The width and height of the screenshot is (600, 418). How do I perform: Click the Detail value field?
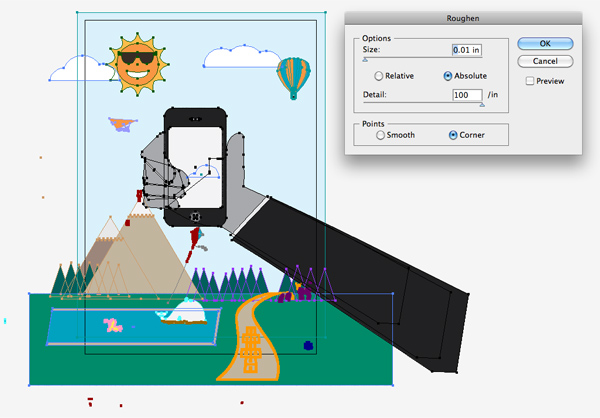(467, 95)
